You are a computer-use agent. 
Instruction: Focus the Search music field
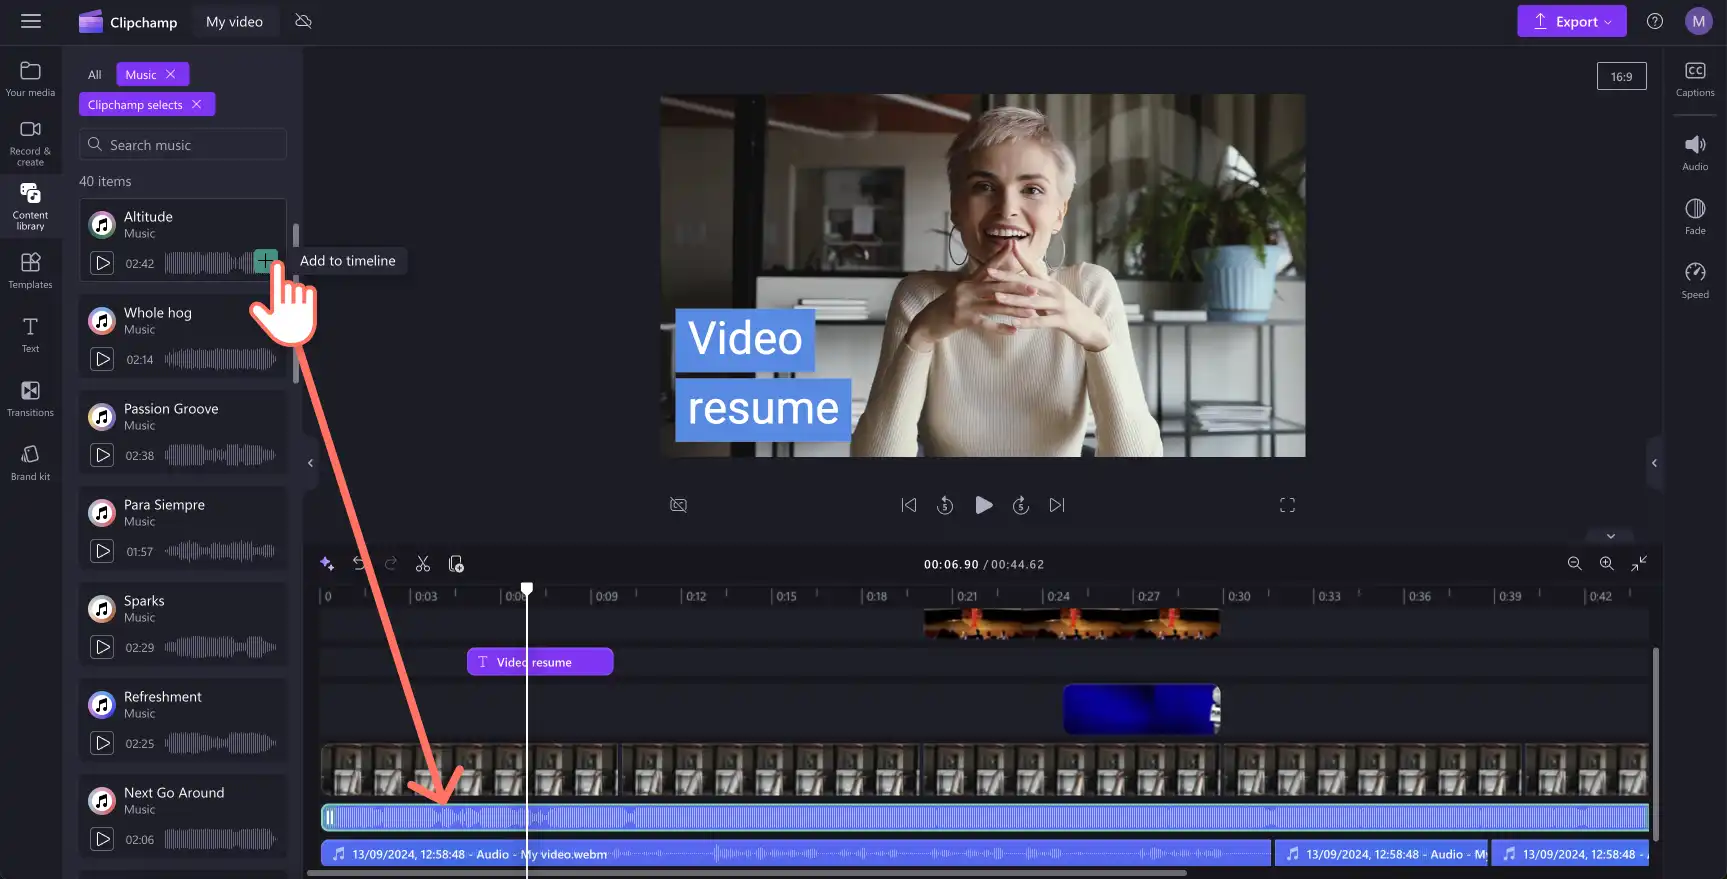(x=183, y=145)
